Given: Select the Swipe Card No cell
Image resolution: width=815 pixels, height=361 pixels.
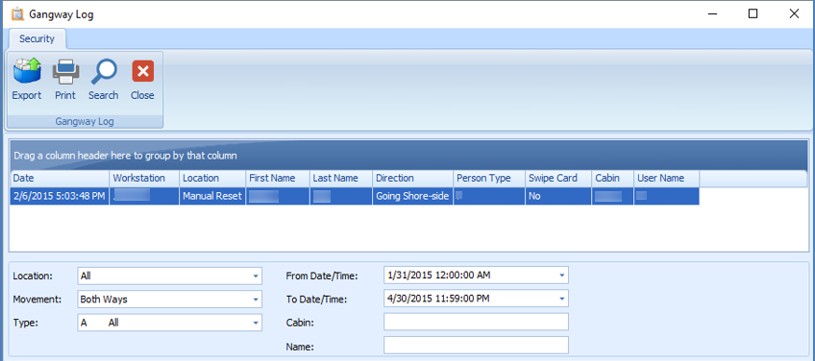Looking at the screenshot, I should pos(558,196).
